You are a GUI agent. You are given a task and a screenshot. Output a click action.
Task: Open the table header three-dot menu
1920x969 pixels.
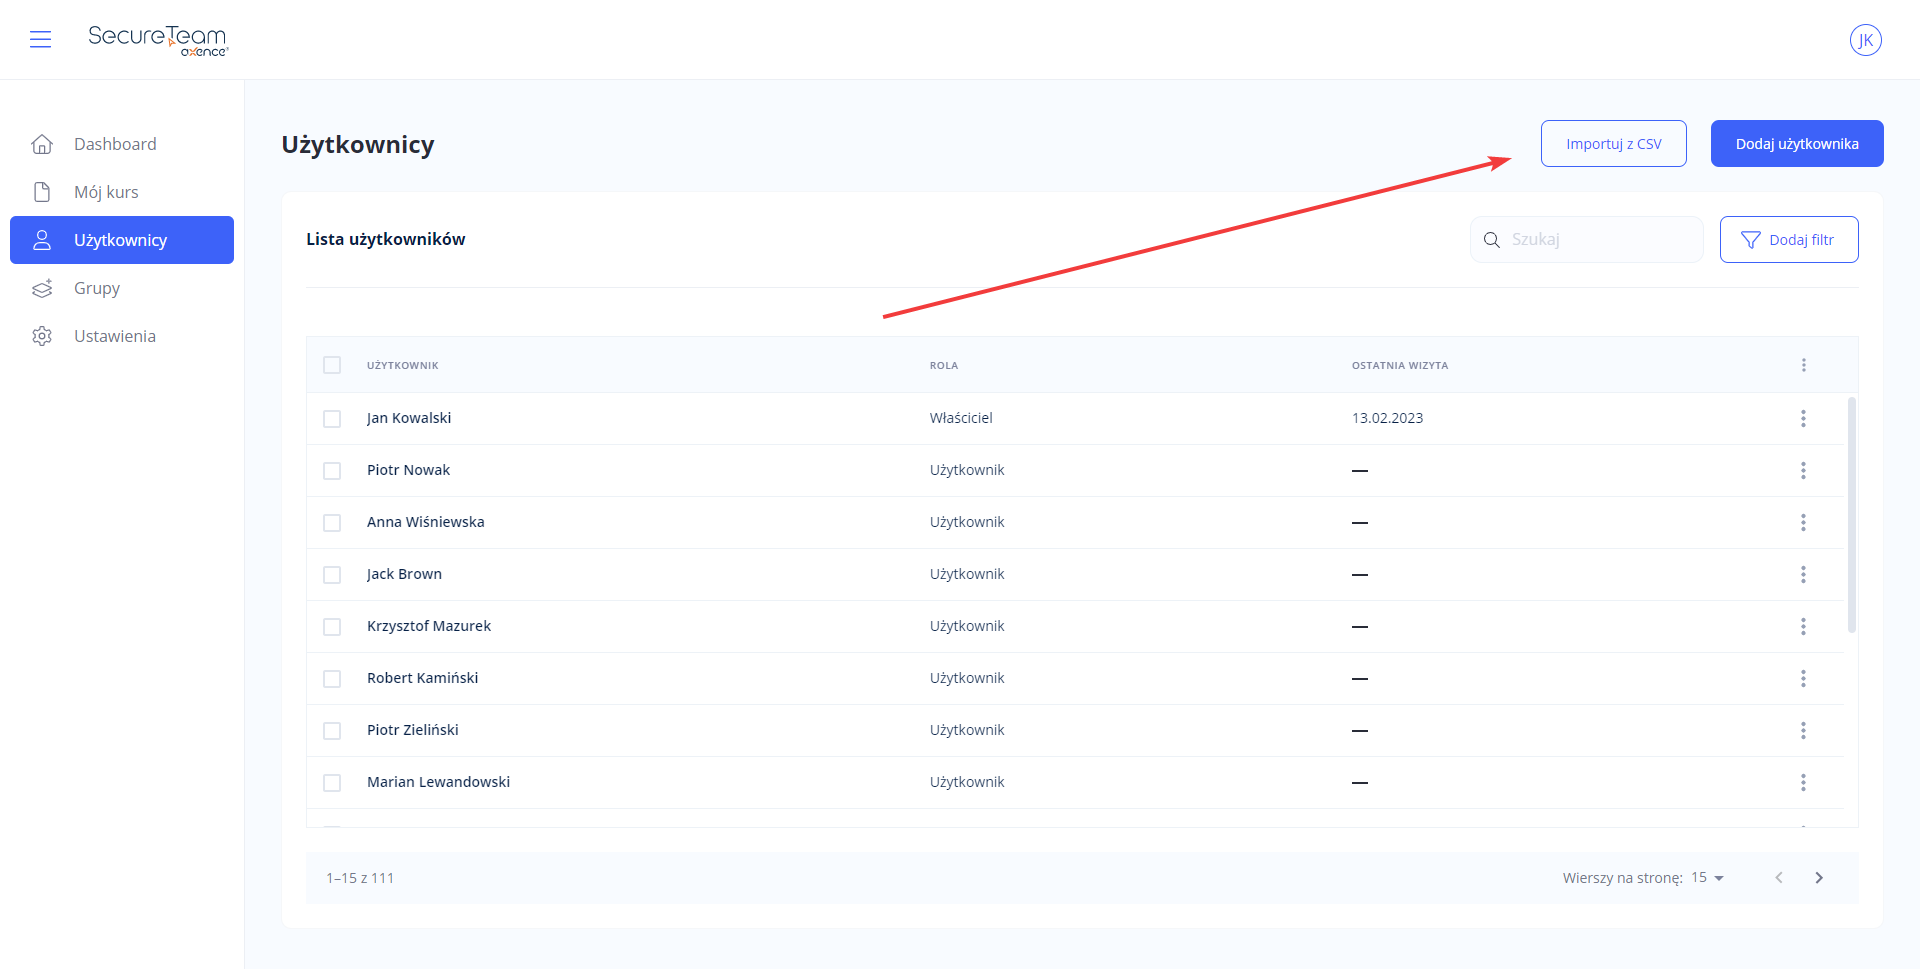[x=1804, y=365]
